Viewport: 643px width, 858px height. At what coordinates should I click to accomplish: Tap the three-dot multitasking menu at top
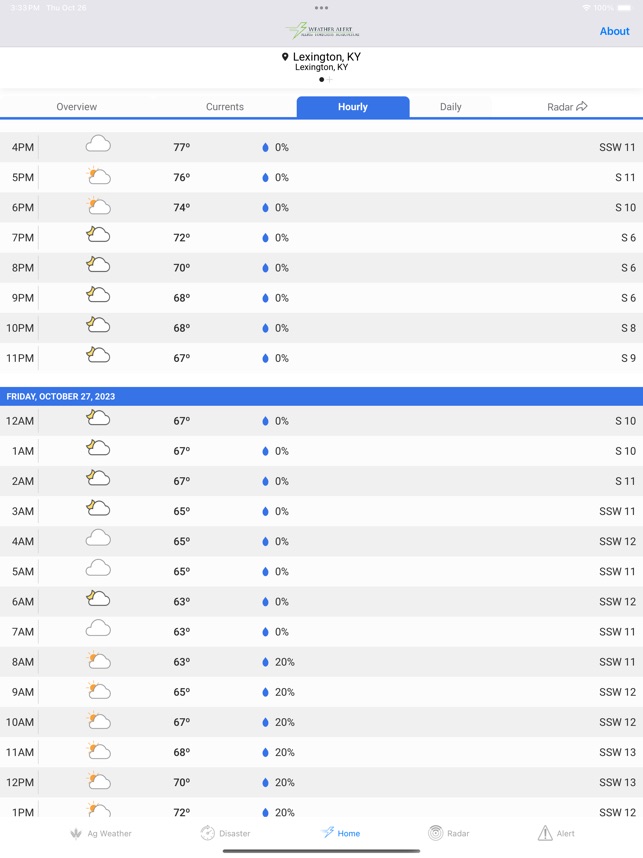321,8
